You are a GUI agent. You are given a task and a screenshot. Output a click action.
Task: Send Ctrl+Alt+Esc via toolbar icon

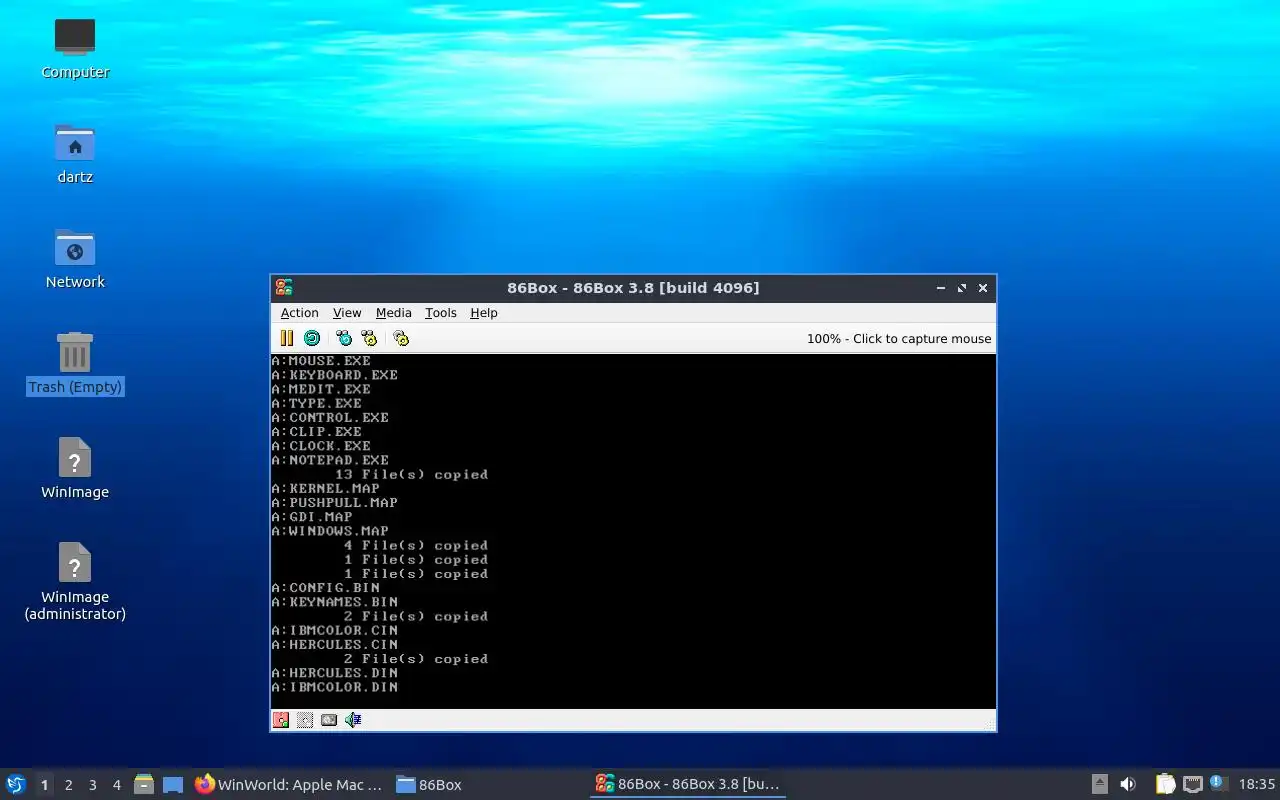pyautogui.click(x=369, y=338)
